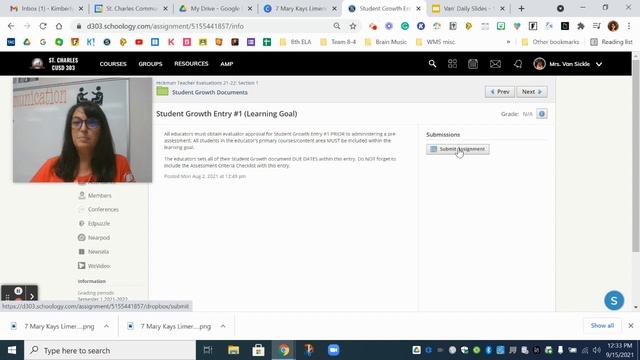
Task: Open Newsela in the course sidebar
Action: pos(98,251)
